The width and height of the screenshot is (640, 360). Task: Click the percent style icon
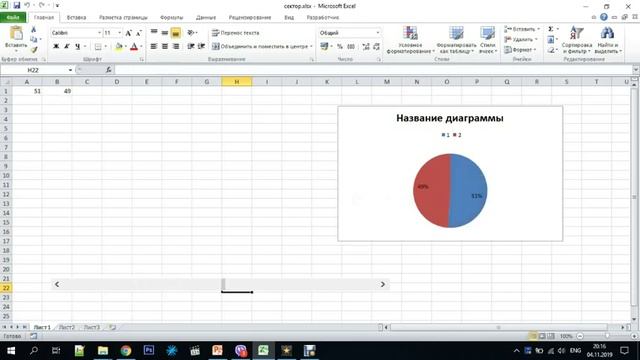(x=340, y=47)
